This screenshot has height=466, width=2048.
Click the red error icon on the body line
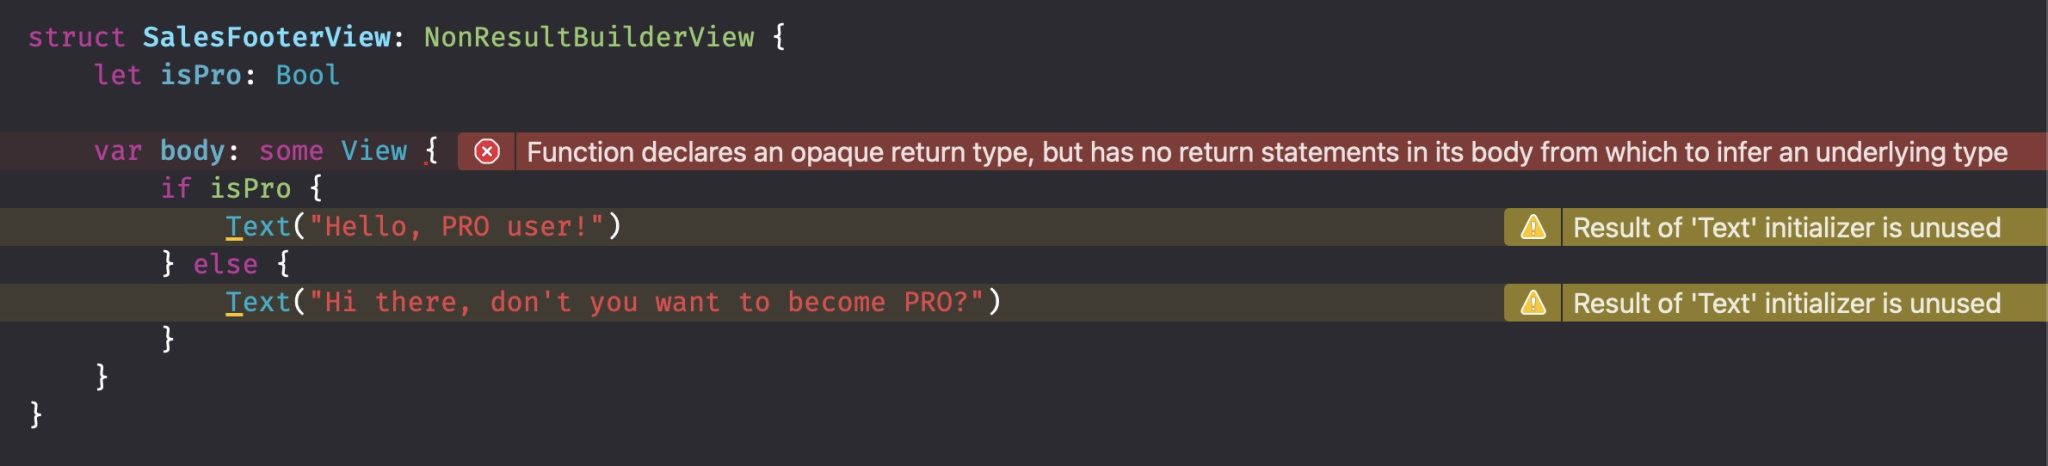coord(487,152)
